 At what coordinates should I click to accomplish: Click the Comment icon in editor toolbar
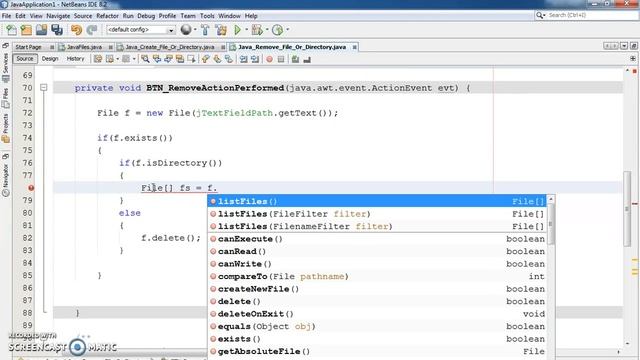point(295,60)
